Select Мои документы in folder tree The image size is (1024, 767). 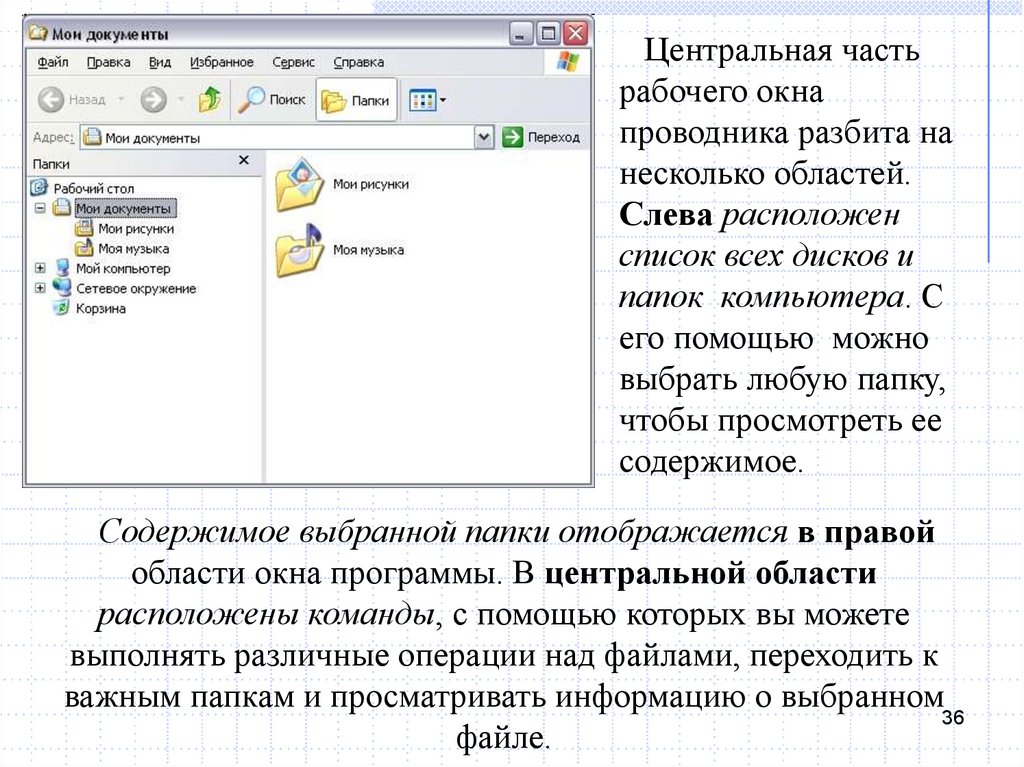pyautogui.click(x=123, y=208)
